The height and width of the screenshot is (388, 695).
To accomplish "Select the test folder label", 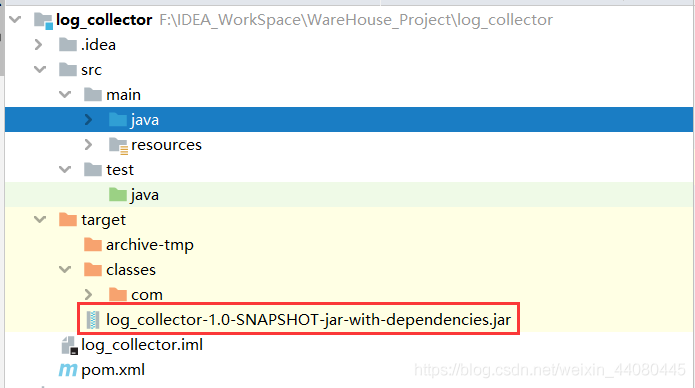I will 120,170.
